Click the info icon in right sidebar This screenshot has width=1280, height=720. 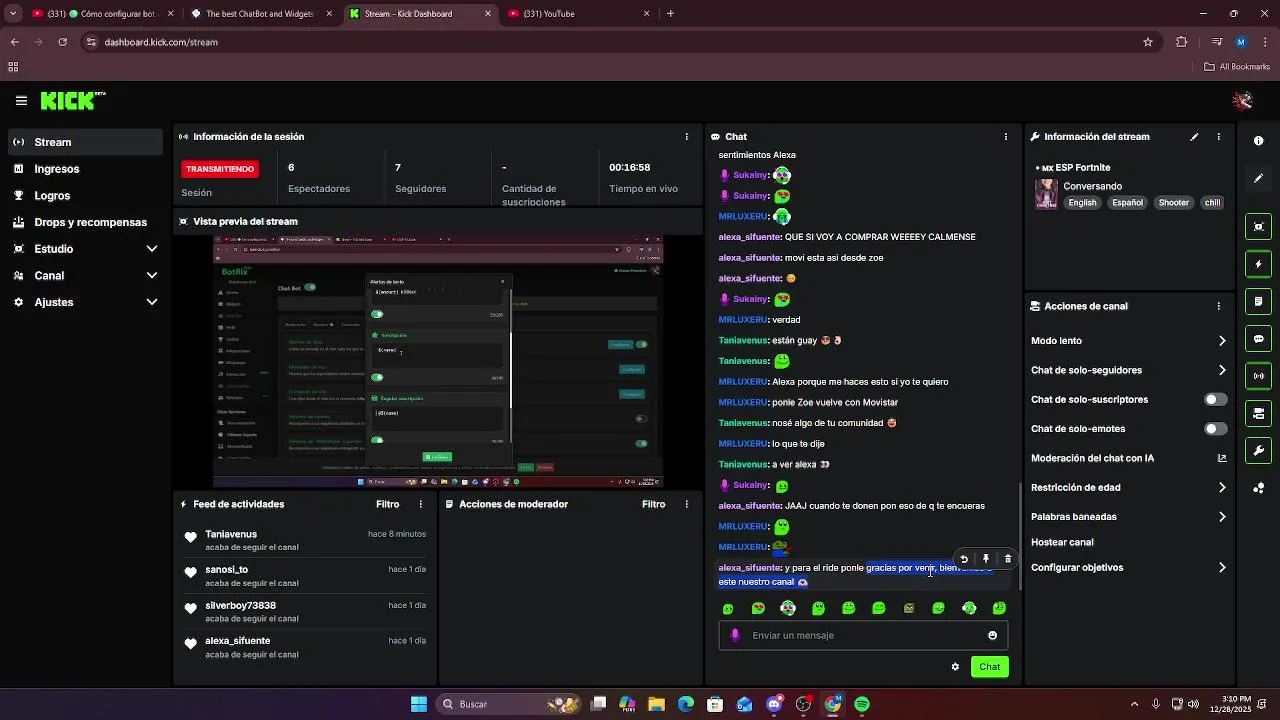[1259, 141]
